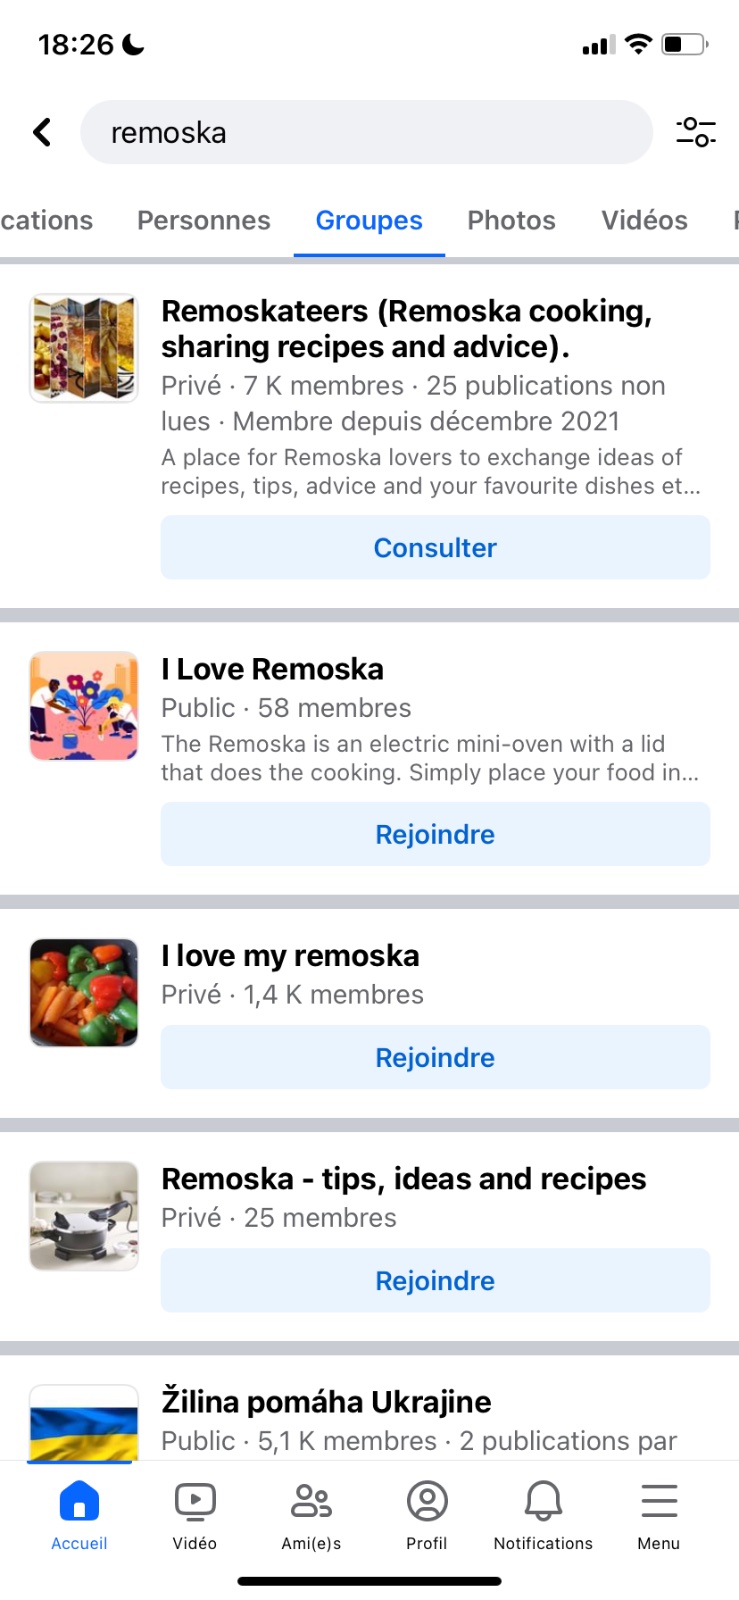The height and width of the screenshot is (1600, 739).
Task: Switch to the Photos tab
Action: coord(511,220)
